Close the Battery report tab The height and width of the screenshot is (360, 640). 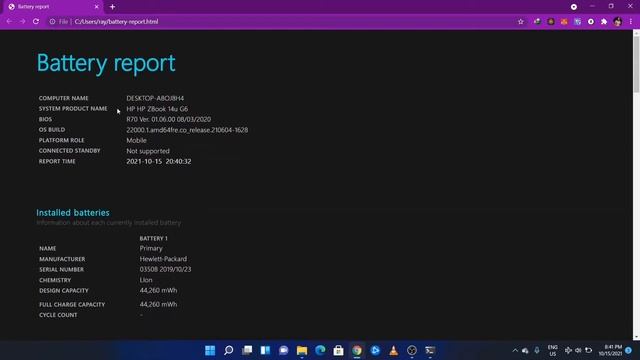click(x=97, y=7)
